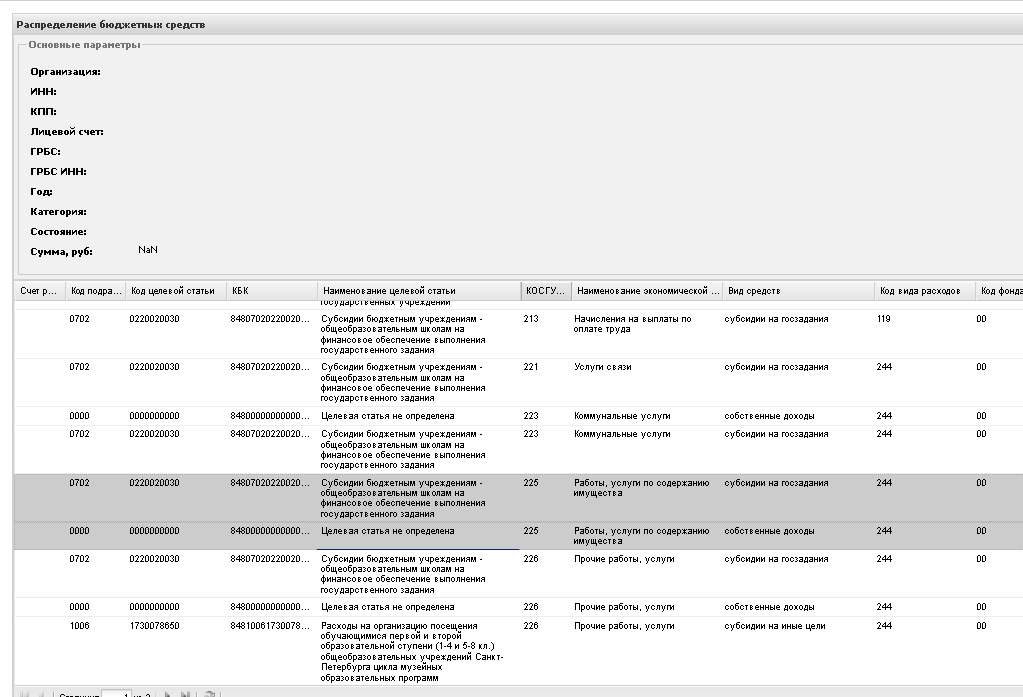Sort by 'Наименование целевой статьи' header

pyautogui.click(x=419, y=291)
